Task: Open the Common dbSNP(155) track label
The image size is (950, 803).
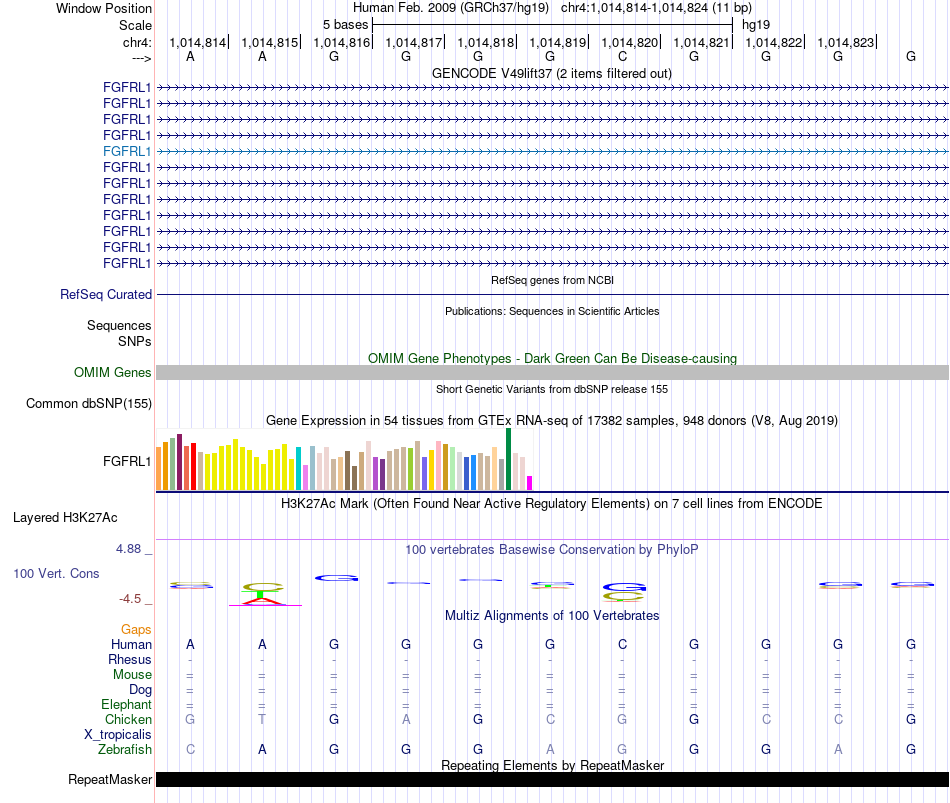Action: click(x=89, y=404)
